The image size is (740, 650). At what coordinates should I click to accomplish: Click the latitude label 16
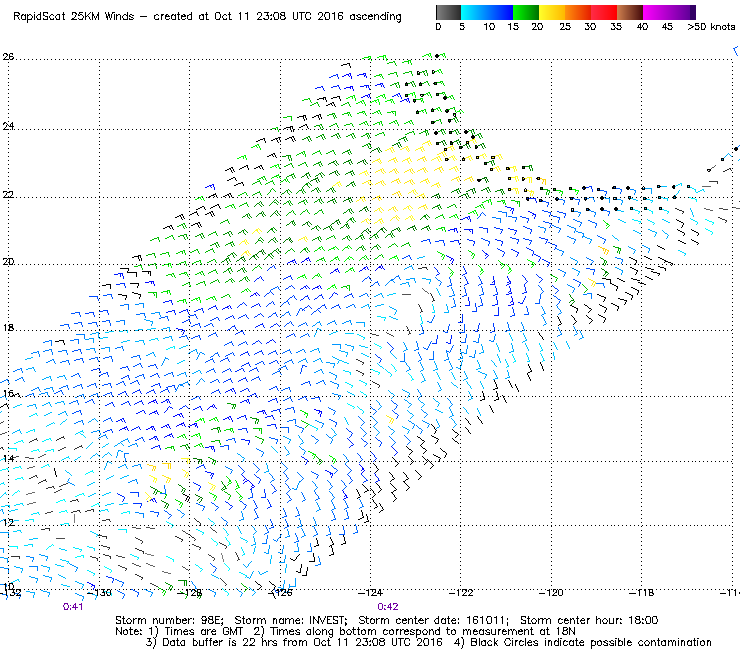[x=8, y=393]
